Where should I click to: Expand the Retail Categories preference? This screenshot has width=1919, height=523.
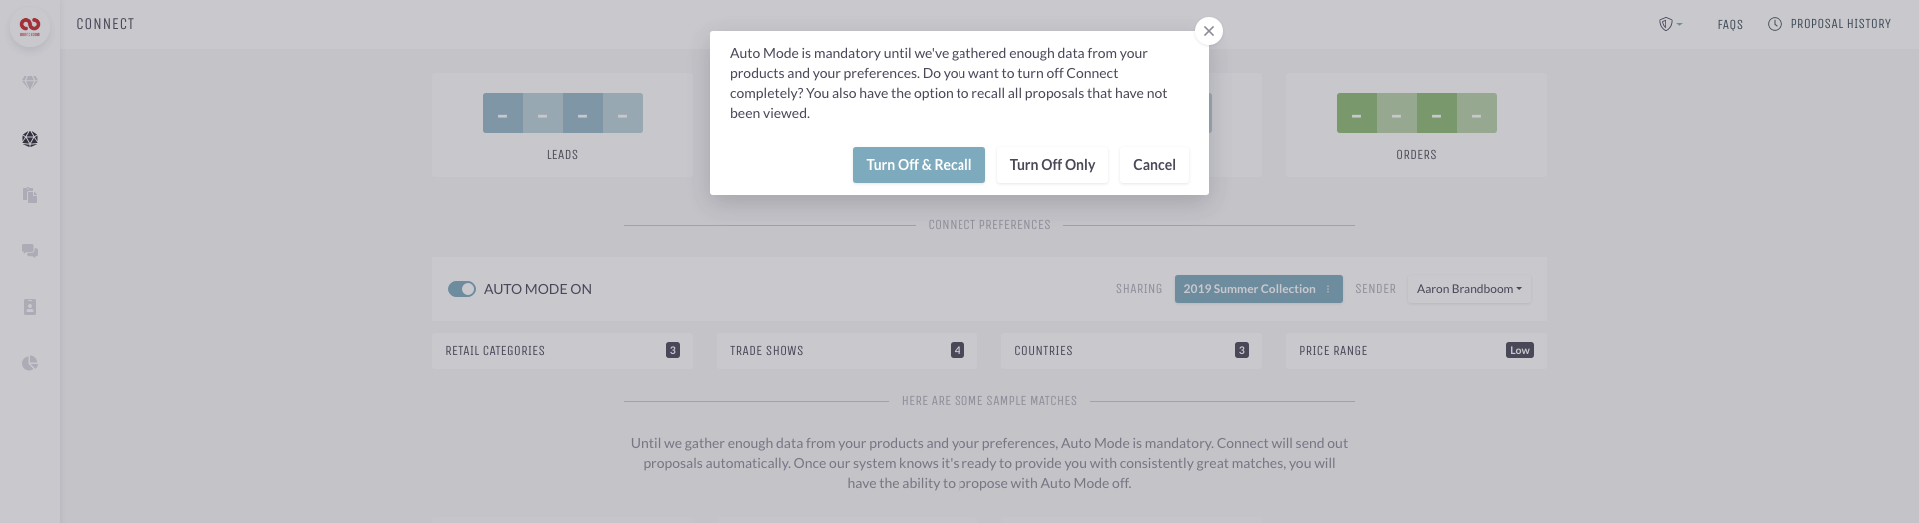click(562, 351)
